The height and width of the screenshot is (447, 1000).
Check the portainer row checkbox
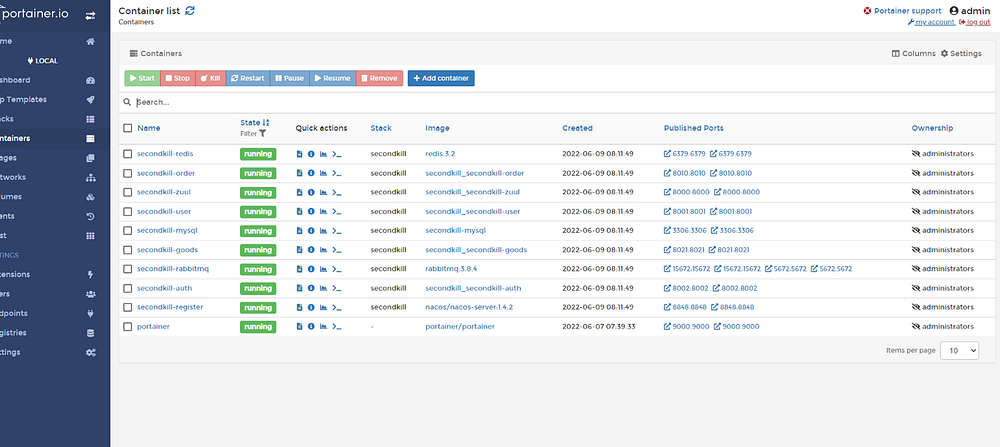point(128,326)
